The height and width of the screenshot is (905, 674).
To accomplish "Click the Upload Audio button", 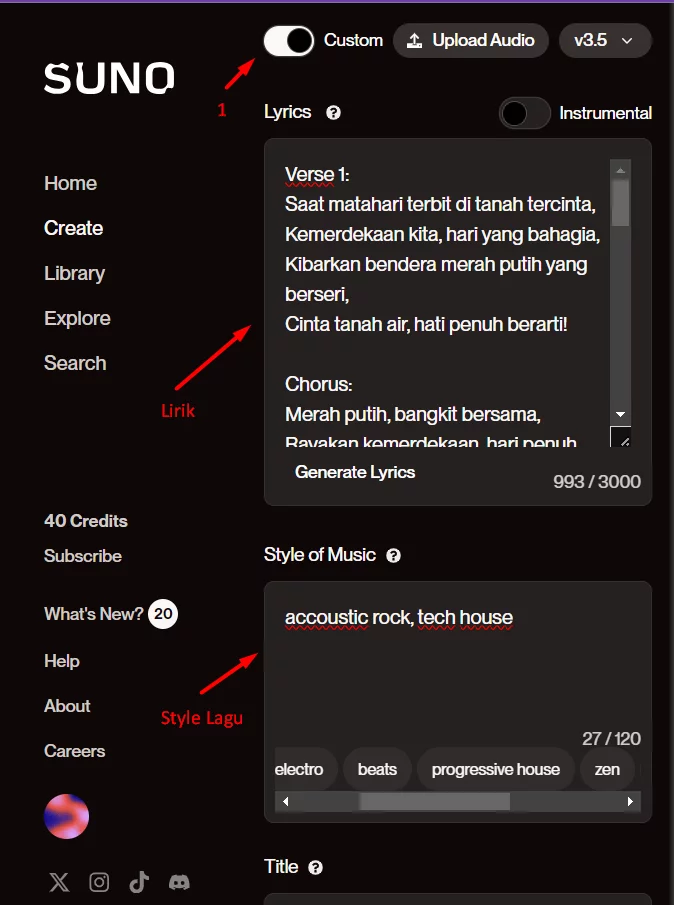I will click(471, 40).
